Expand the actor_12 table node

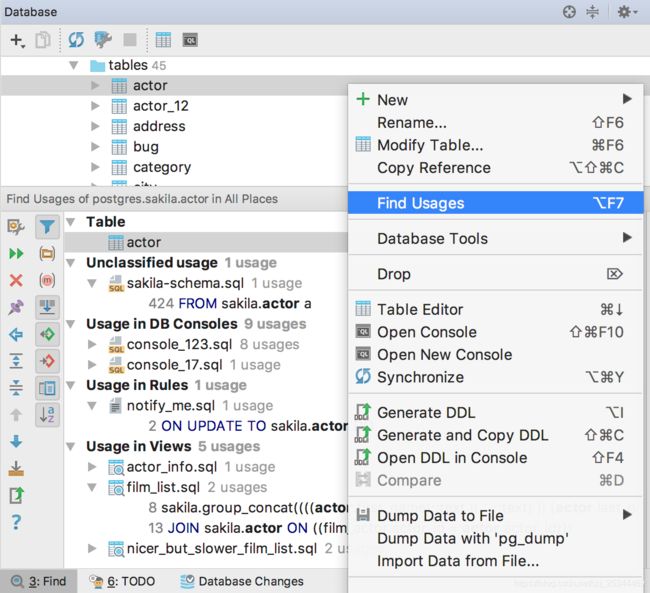[95, 106]
